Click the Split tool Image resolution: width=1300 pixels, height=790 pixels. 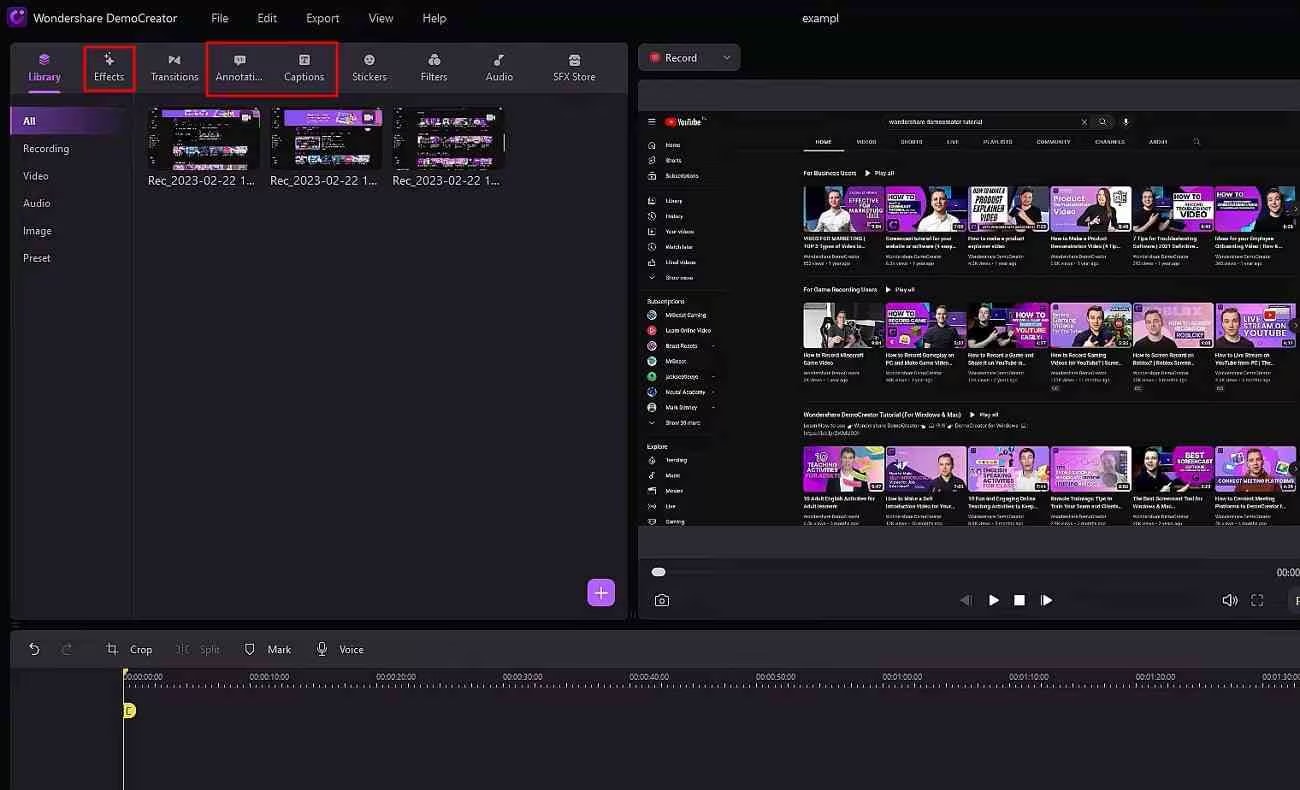tap(198, 649)
